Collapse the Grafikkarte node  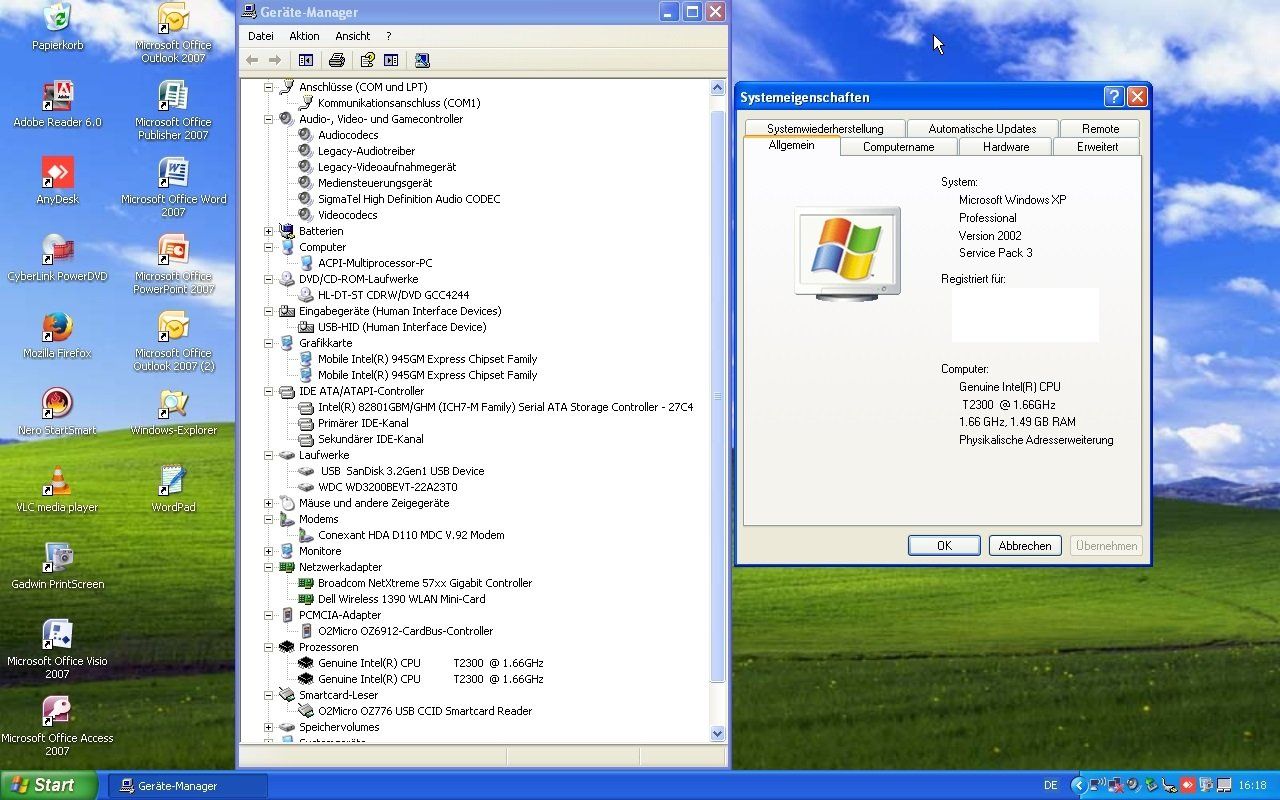(x=268, y=343)
